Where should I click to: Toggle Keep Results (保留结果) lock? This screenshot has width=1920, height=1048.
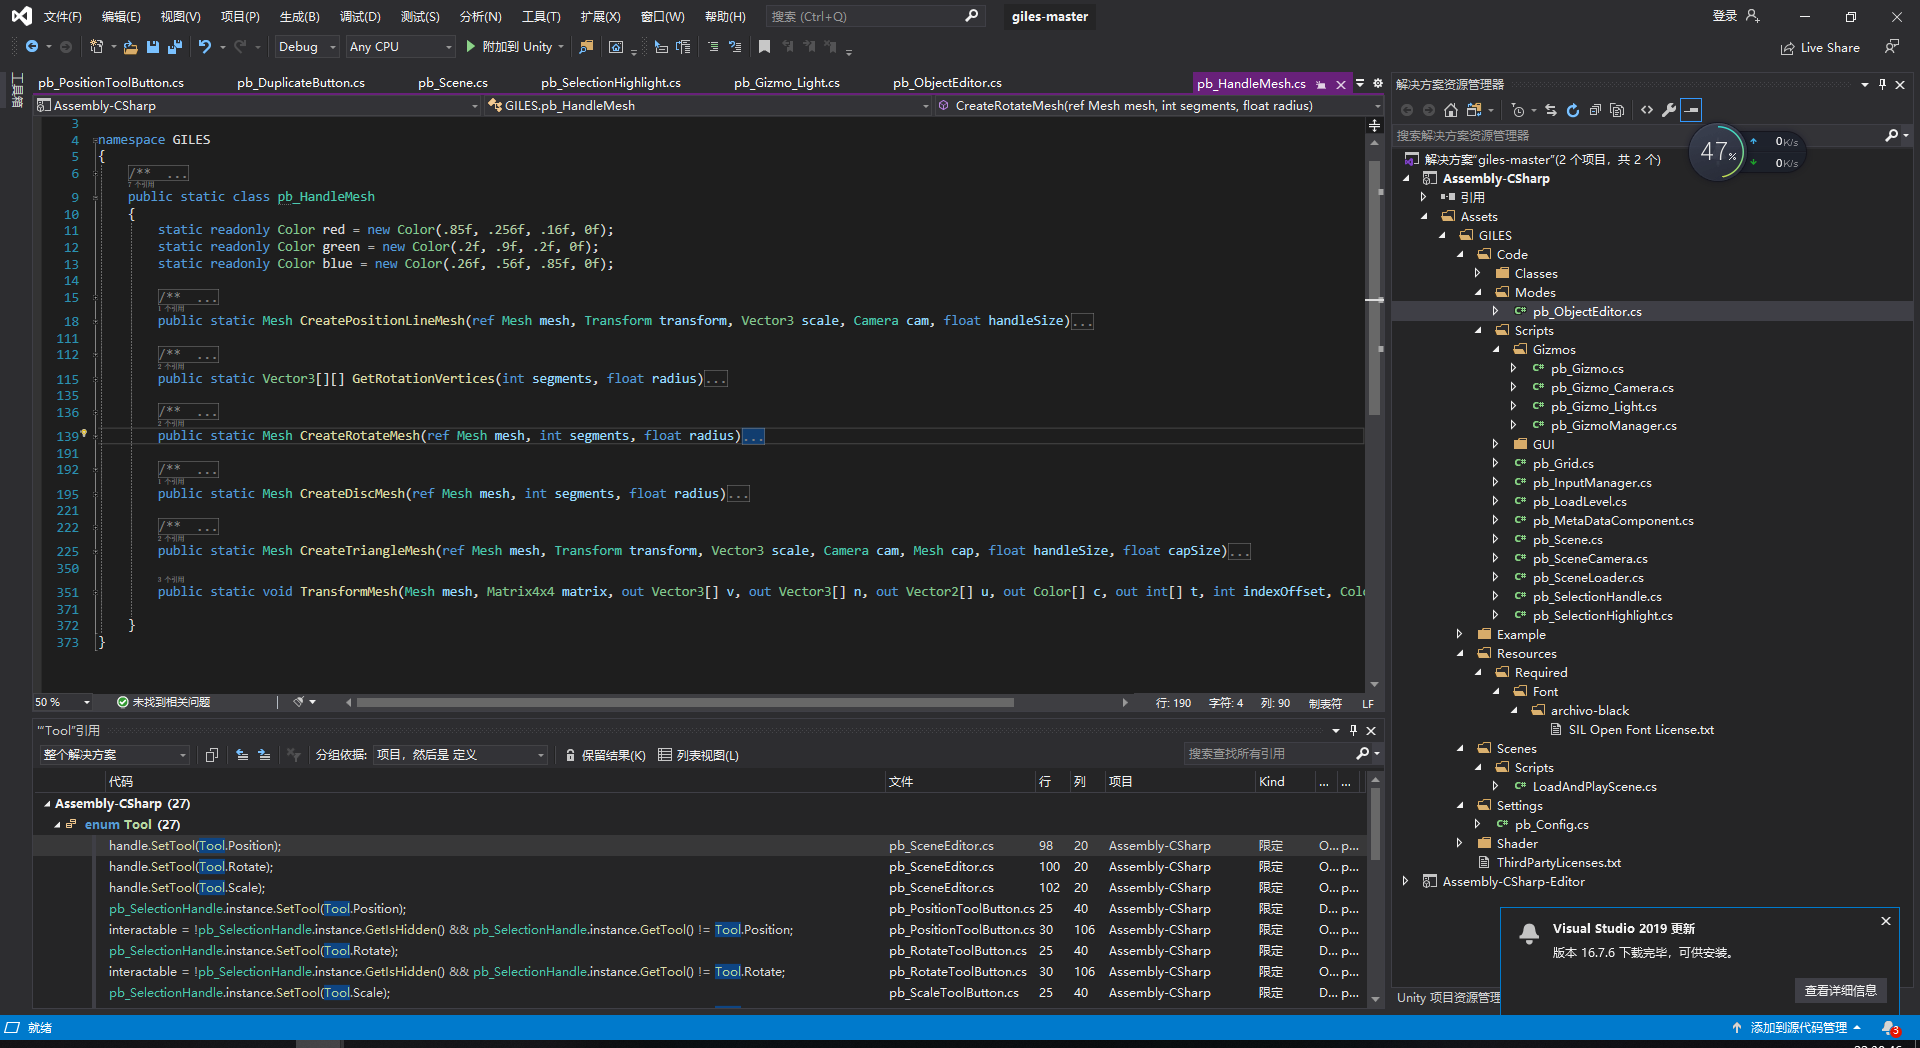(x=605, y=756)
